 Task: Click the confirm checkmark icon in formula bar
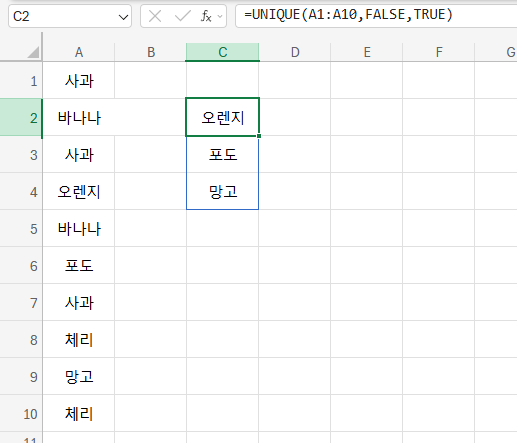[183, 16]
